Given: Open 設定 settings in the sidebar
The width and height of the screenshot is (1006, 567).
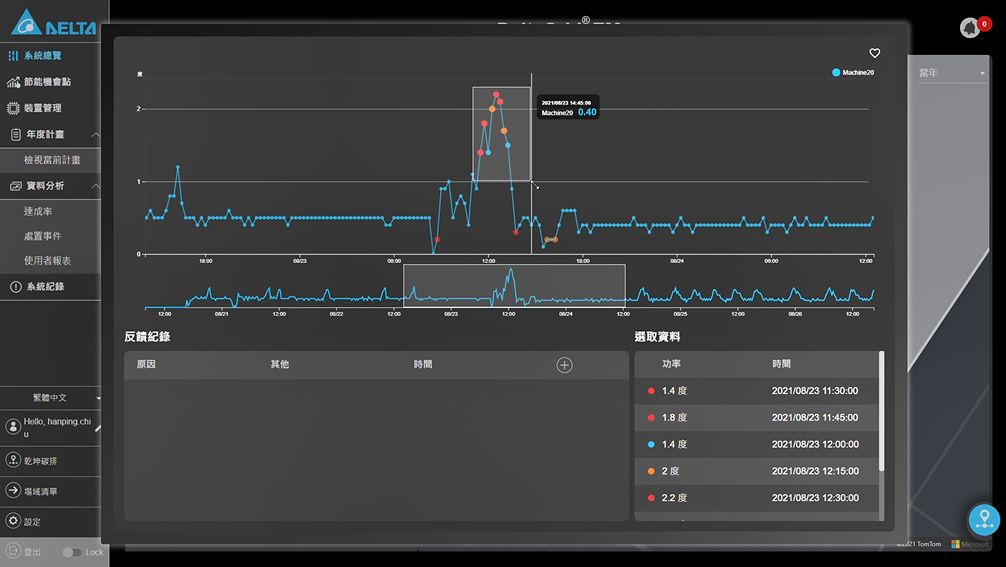Looking at the screenshot, I should click(32, 521).
